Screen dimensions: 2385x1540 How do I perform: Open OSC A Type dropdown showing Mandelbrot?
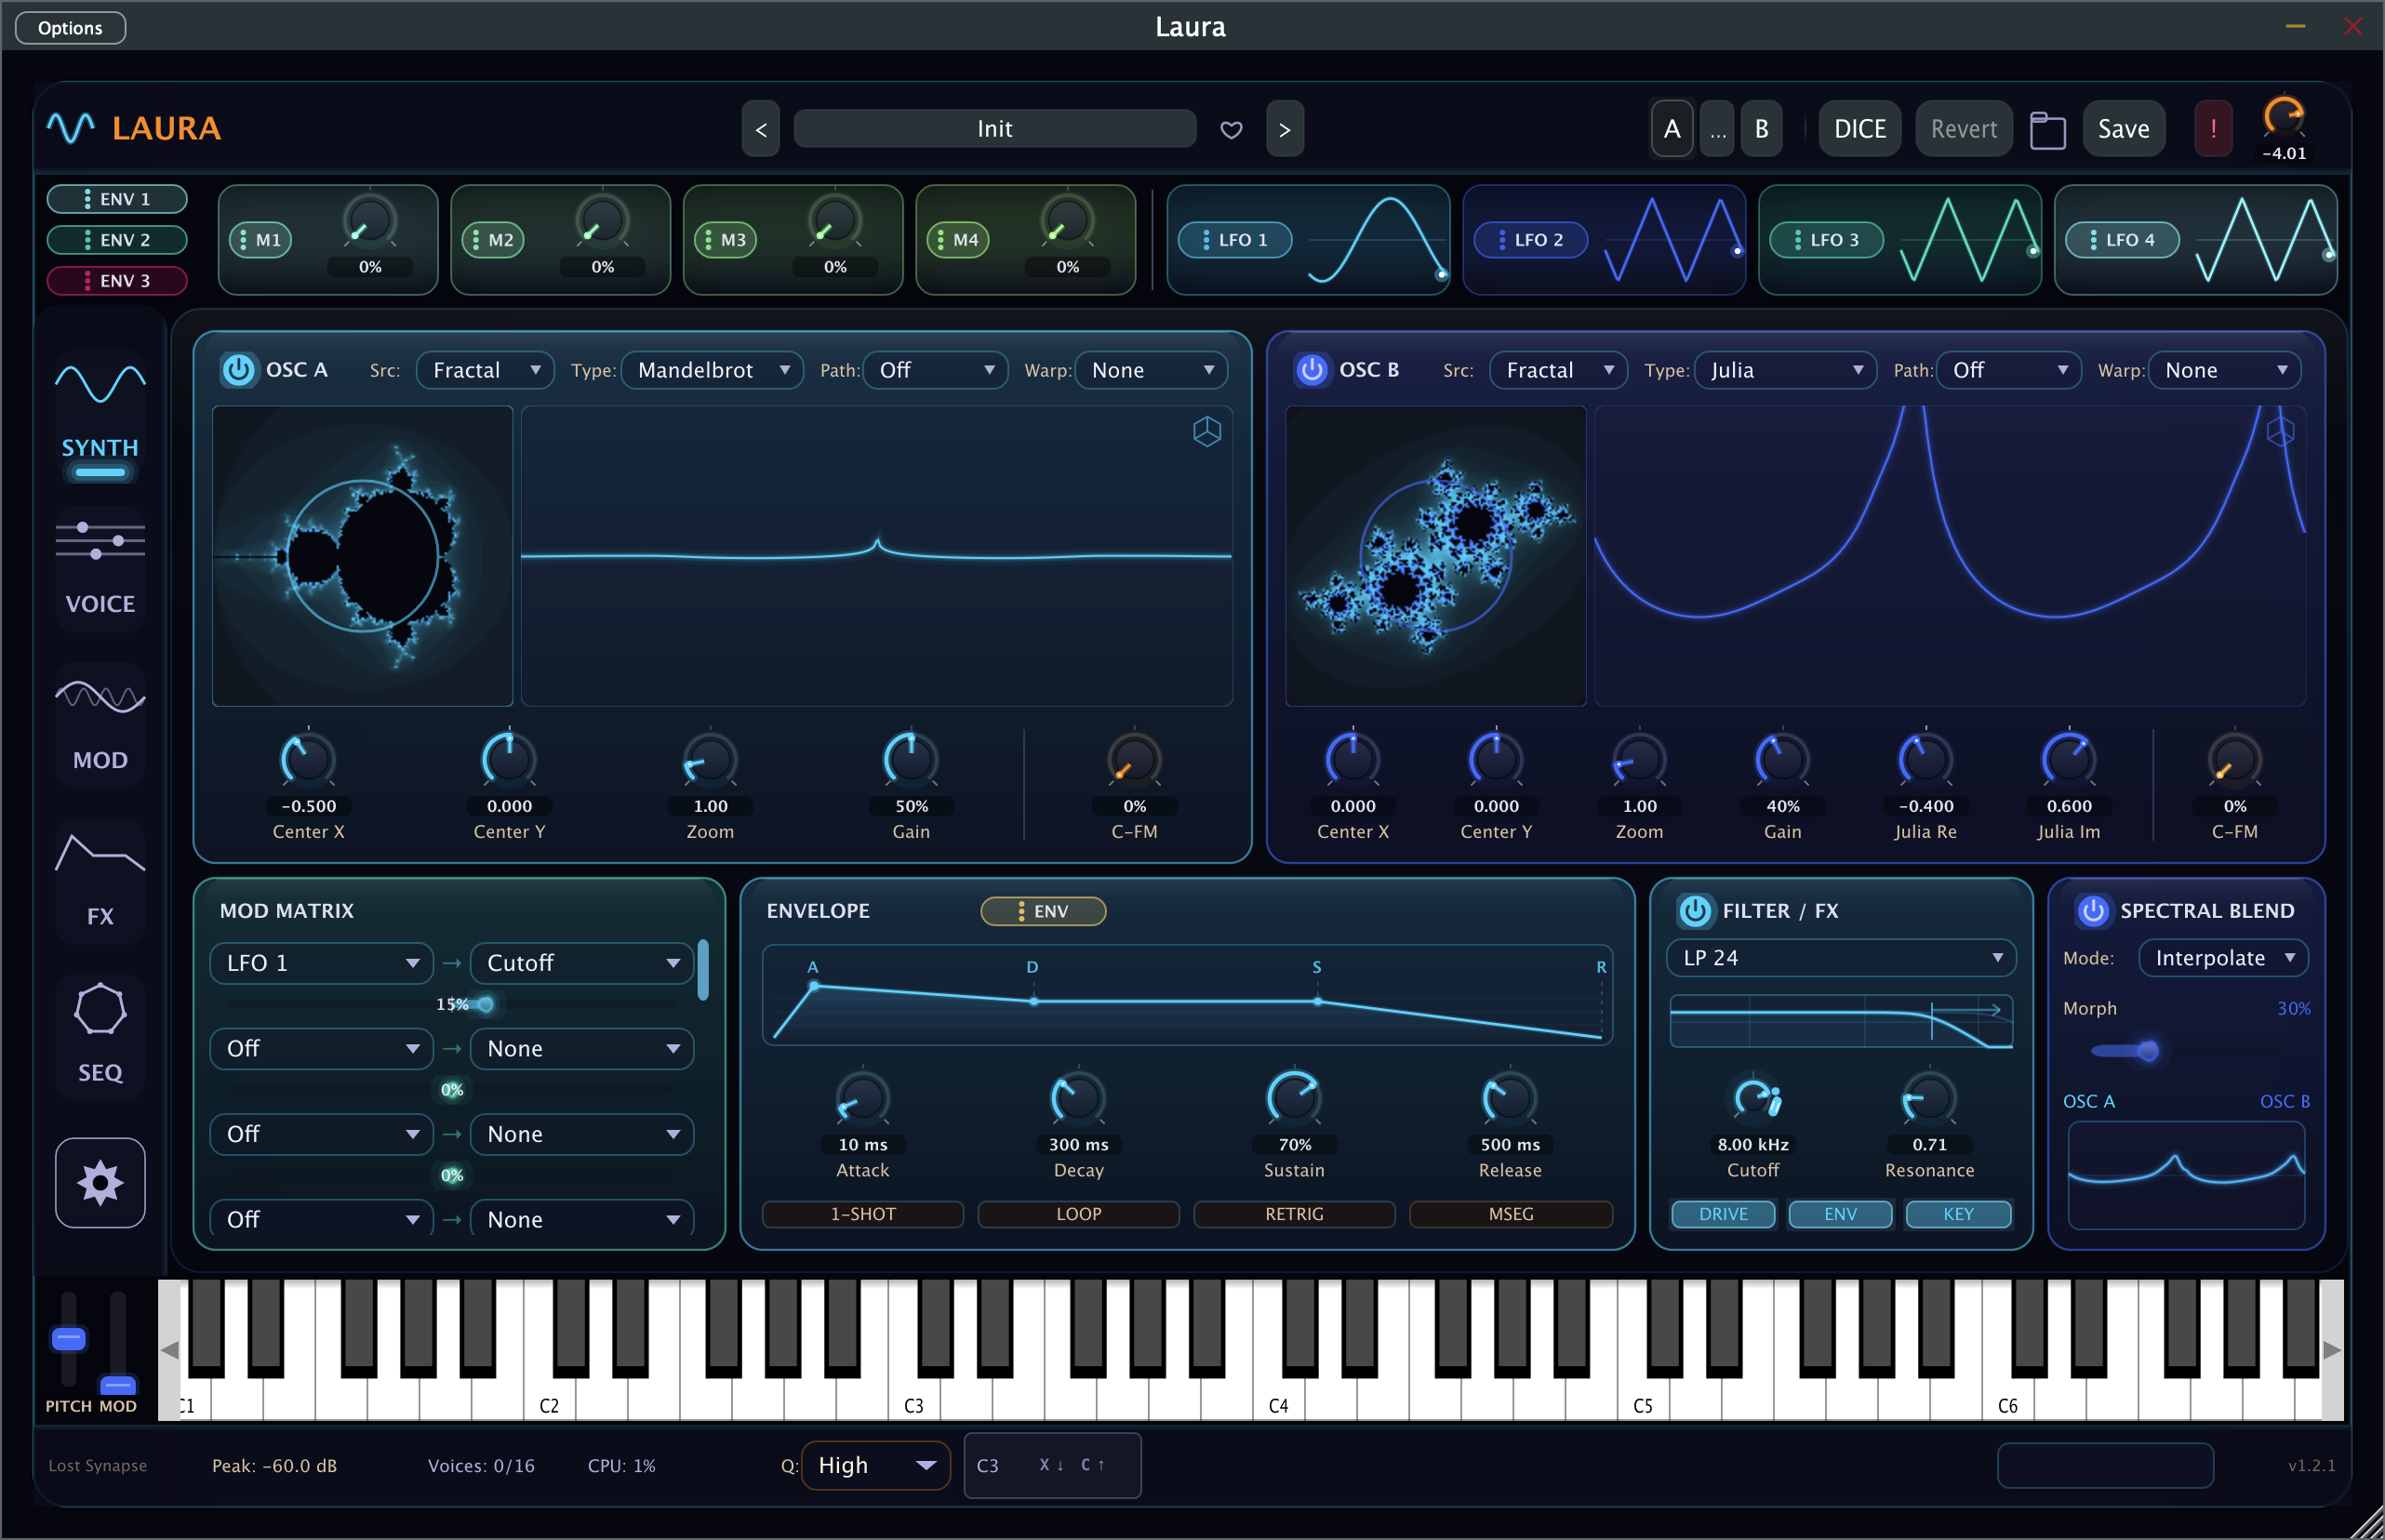[x=712, y=370]
